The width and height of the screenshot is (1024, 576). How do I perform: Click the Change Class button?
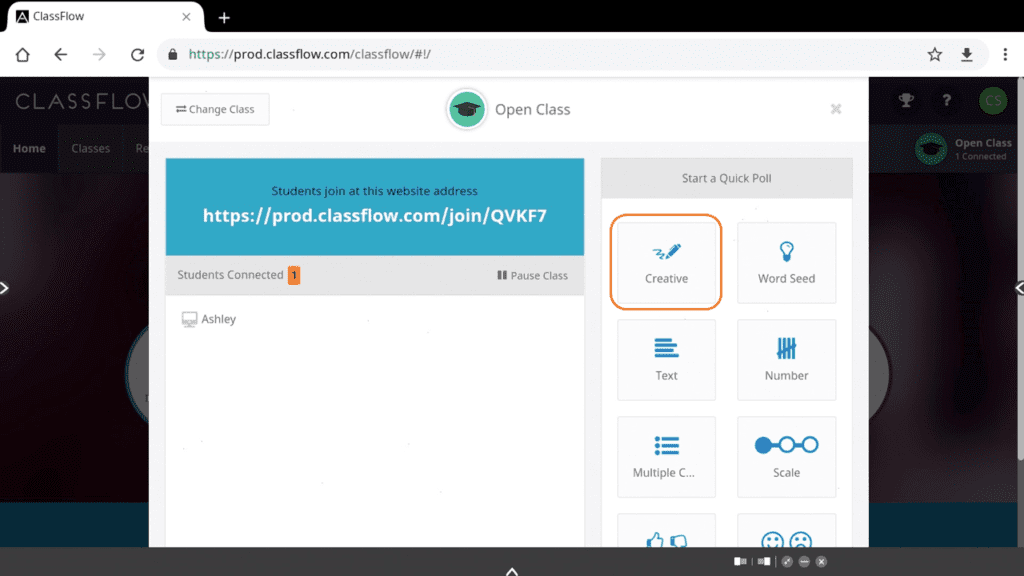(215, 110)
